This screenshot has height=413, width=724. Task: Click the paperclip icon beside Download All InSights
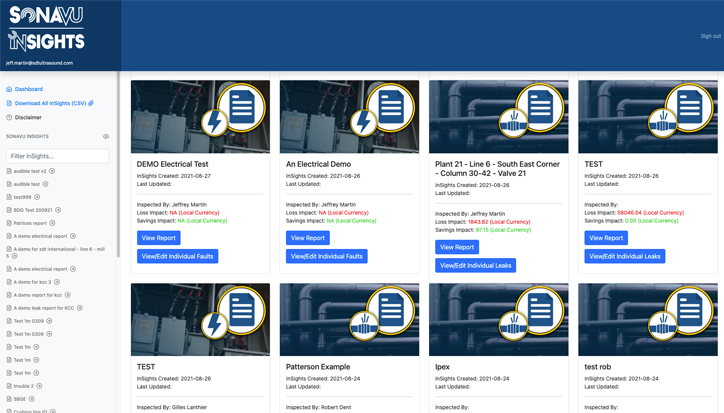coord(91,103)
